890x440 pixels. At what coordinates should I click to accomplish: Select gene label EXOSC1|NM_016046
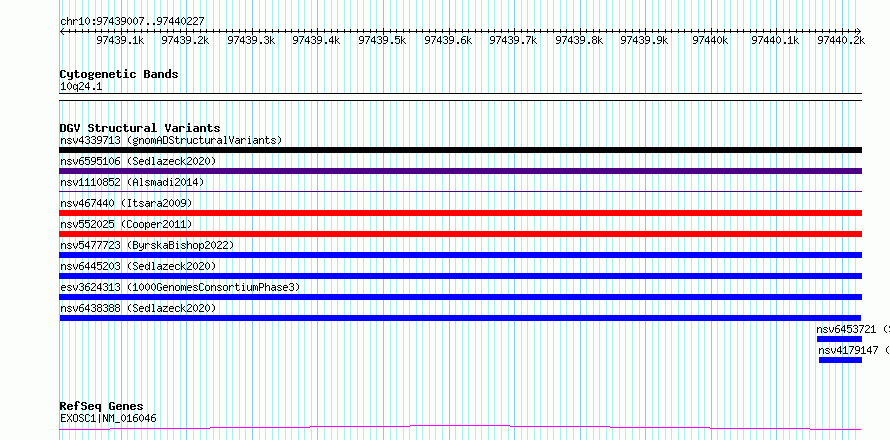pos(108,419)
